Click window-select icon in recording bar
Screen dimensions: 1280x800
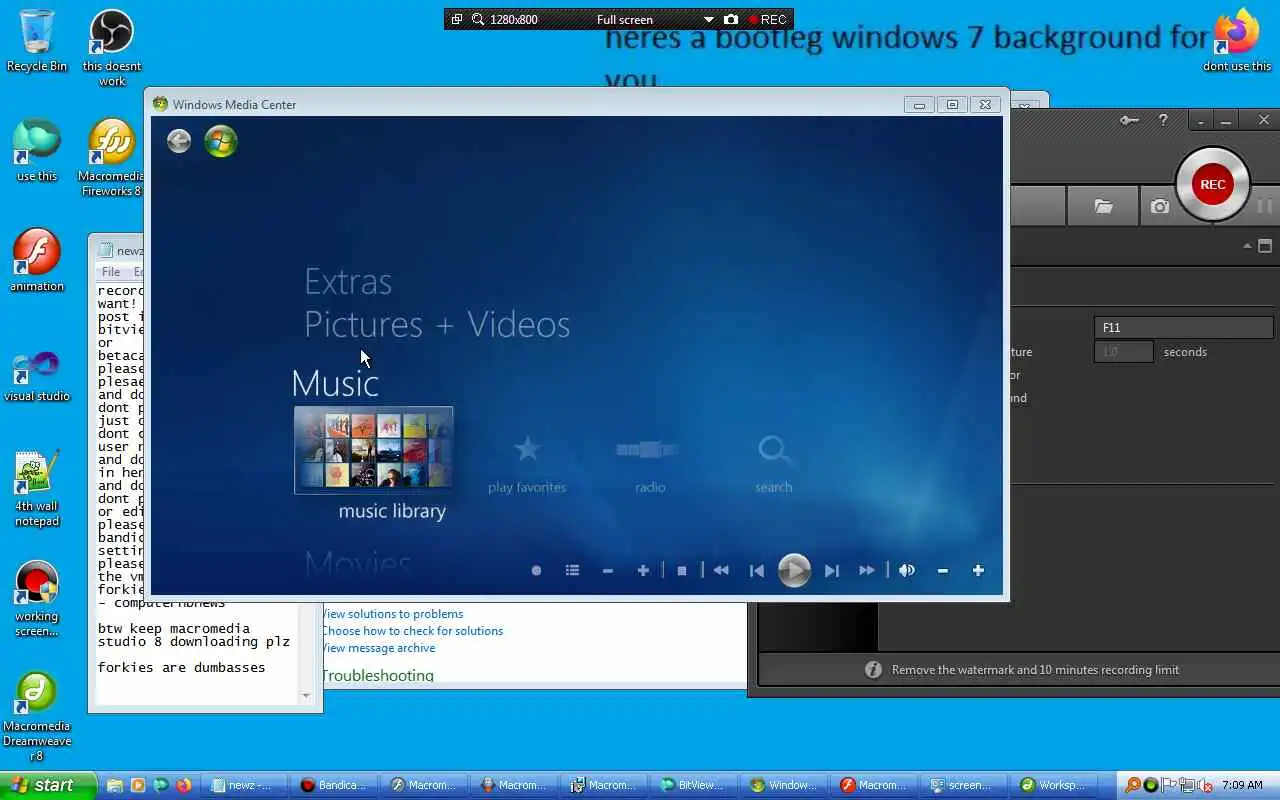pyautogui.click(x=456, y=19)
